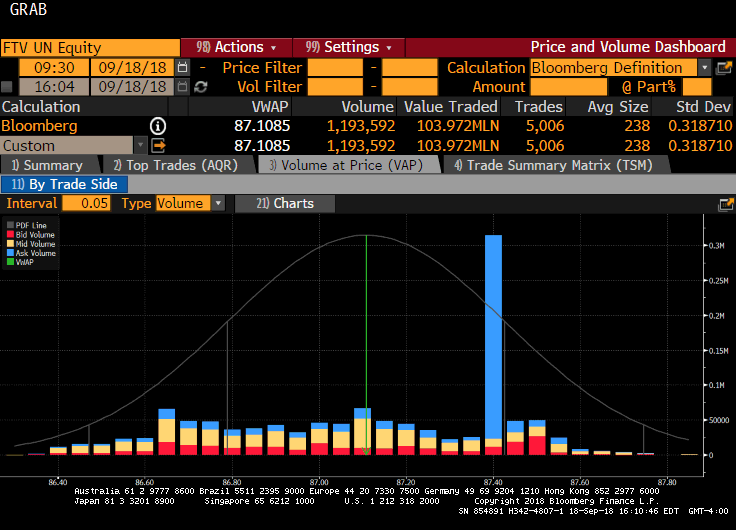Click the Charts button
736x530 pixels.
pyautogui.click(x=284, y=203)
